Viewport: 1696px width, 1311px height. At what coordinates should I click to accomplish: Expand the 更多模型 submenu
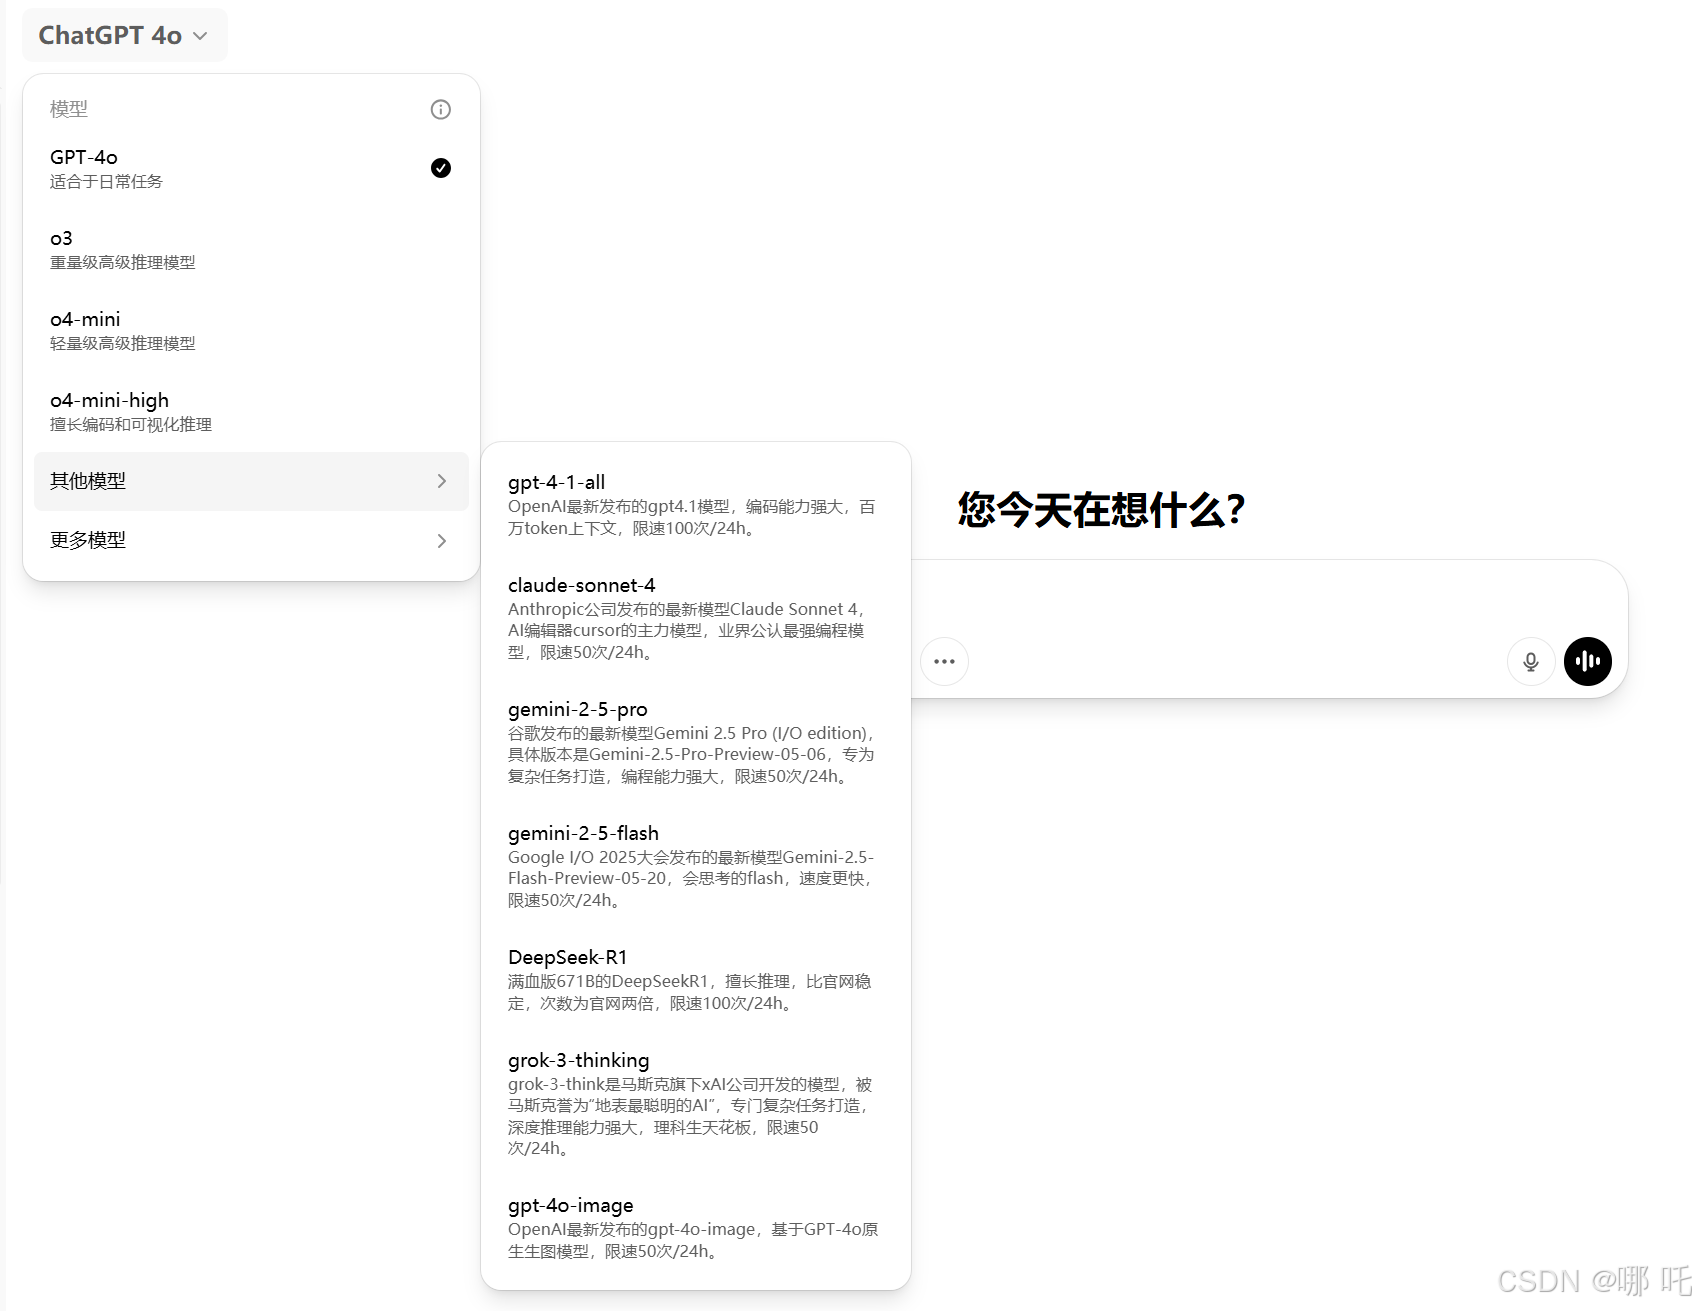pyautogui.click(x=251, y=540)
